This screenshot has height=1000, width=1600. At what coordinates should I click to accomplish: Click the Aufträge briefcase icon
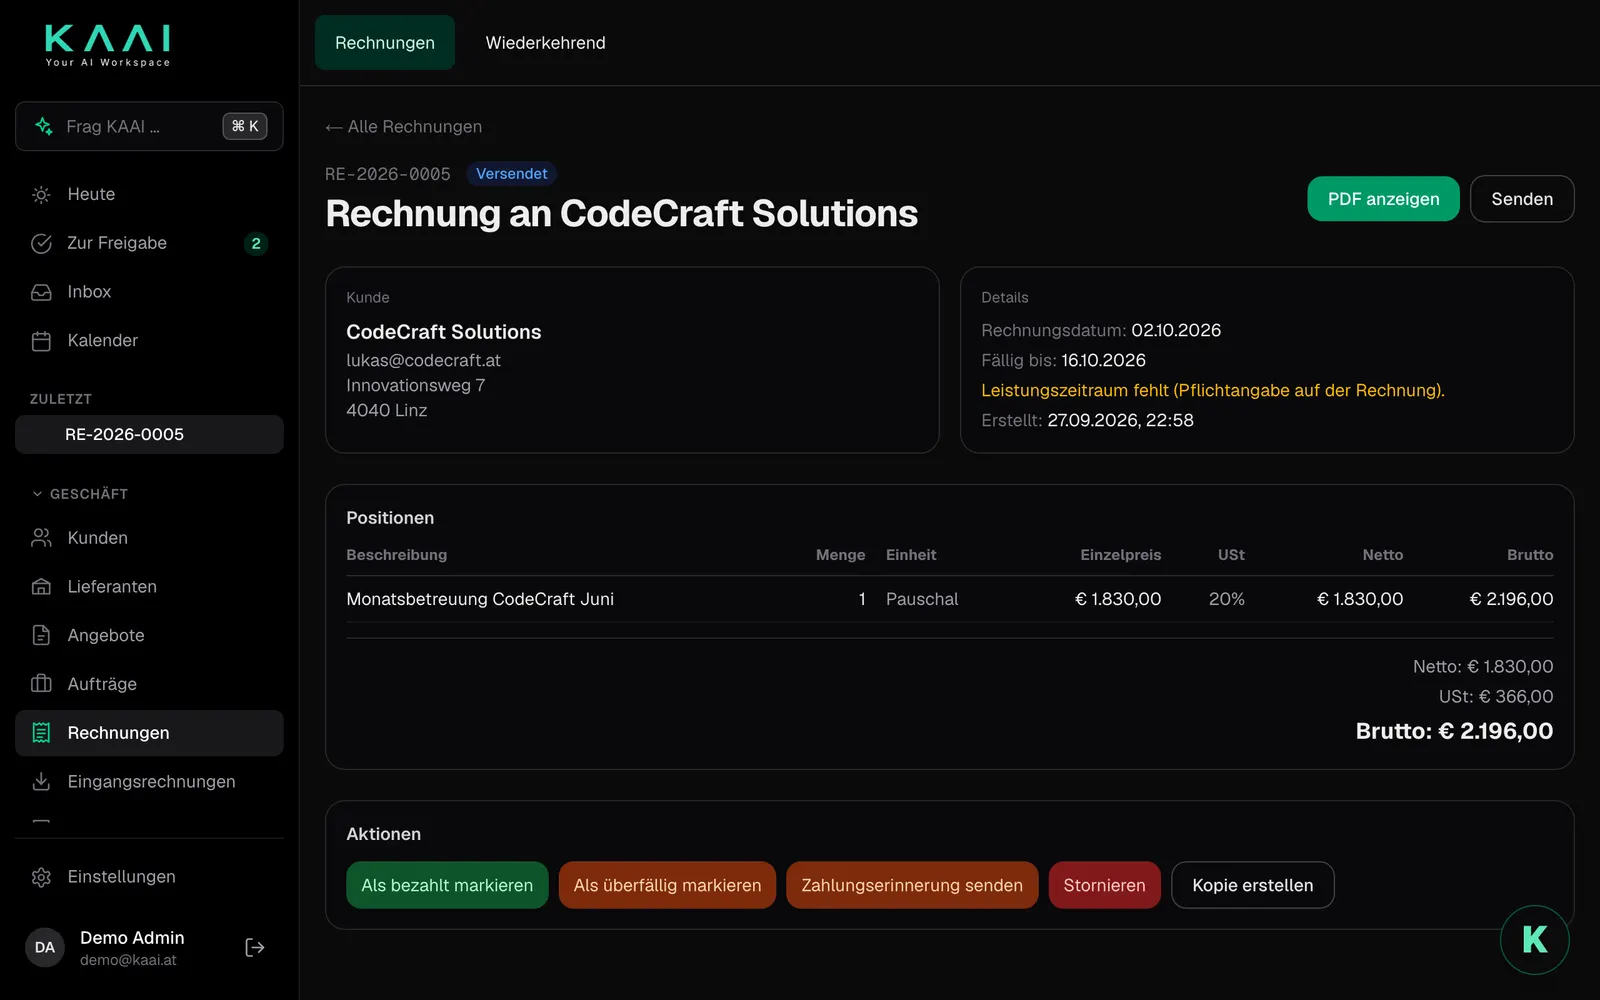(41, 684)
